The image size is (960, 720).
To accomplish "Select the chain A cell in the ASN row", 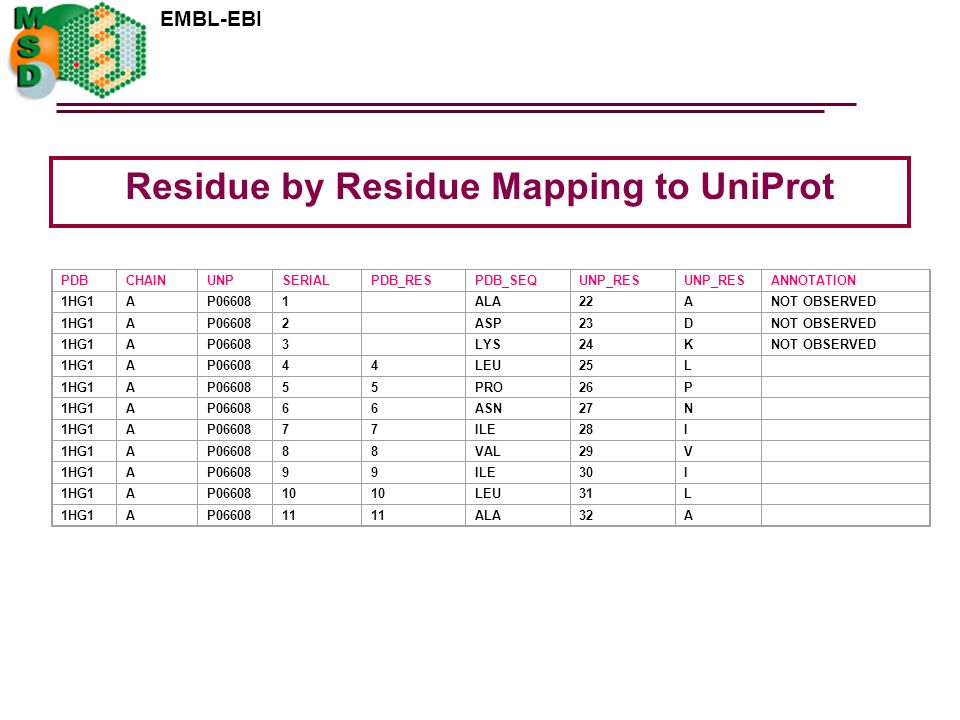I will [x=130, y=408].
